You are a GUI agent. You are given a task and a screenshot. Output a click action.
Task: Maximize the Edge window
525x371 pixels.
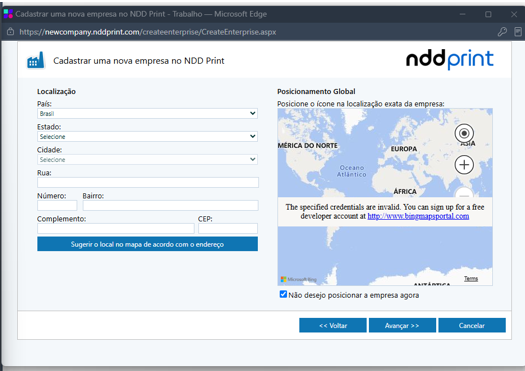pyautogui.click(x=488, y=14)
